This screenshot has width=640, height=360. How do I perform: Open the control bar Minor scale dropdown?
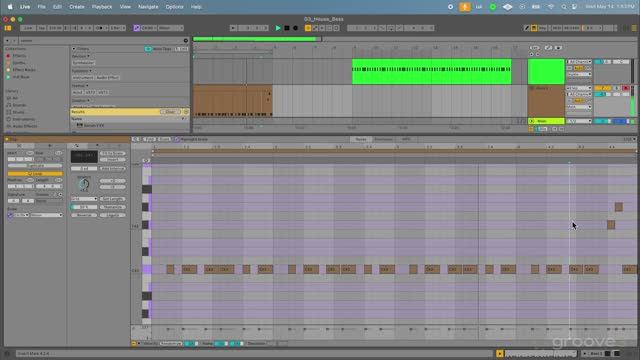coord(171,28)
